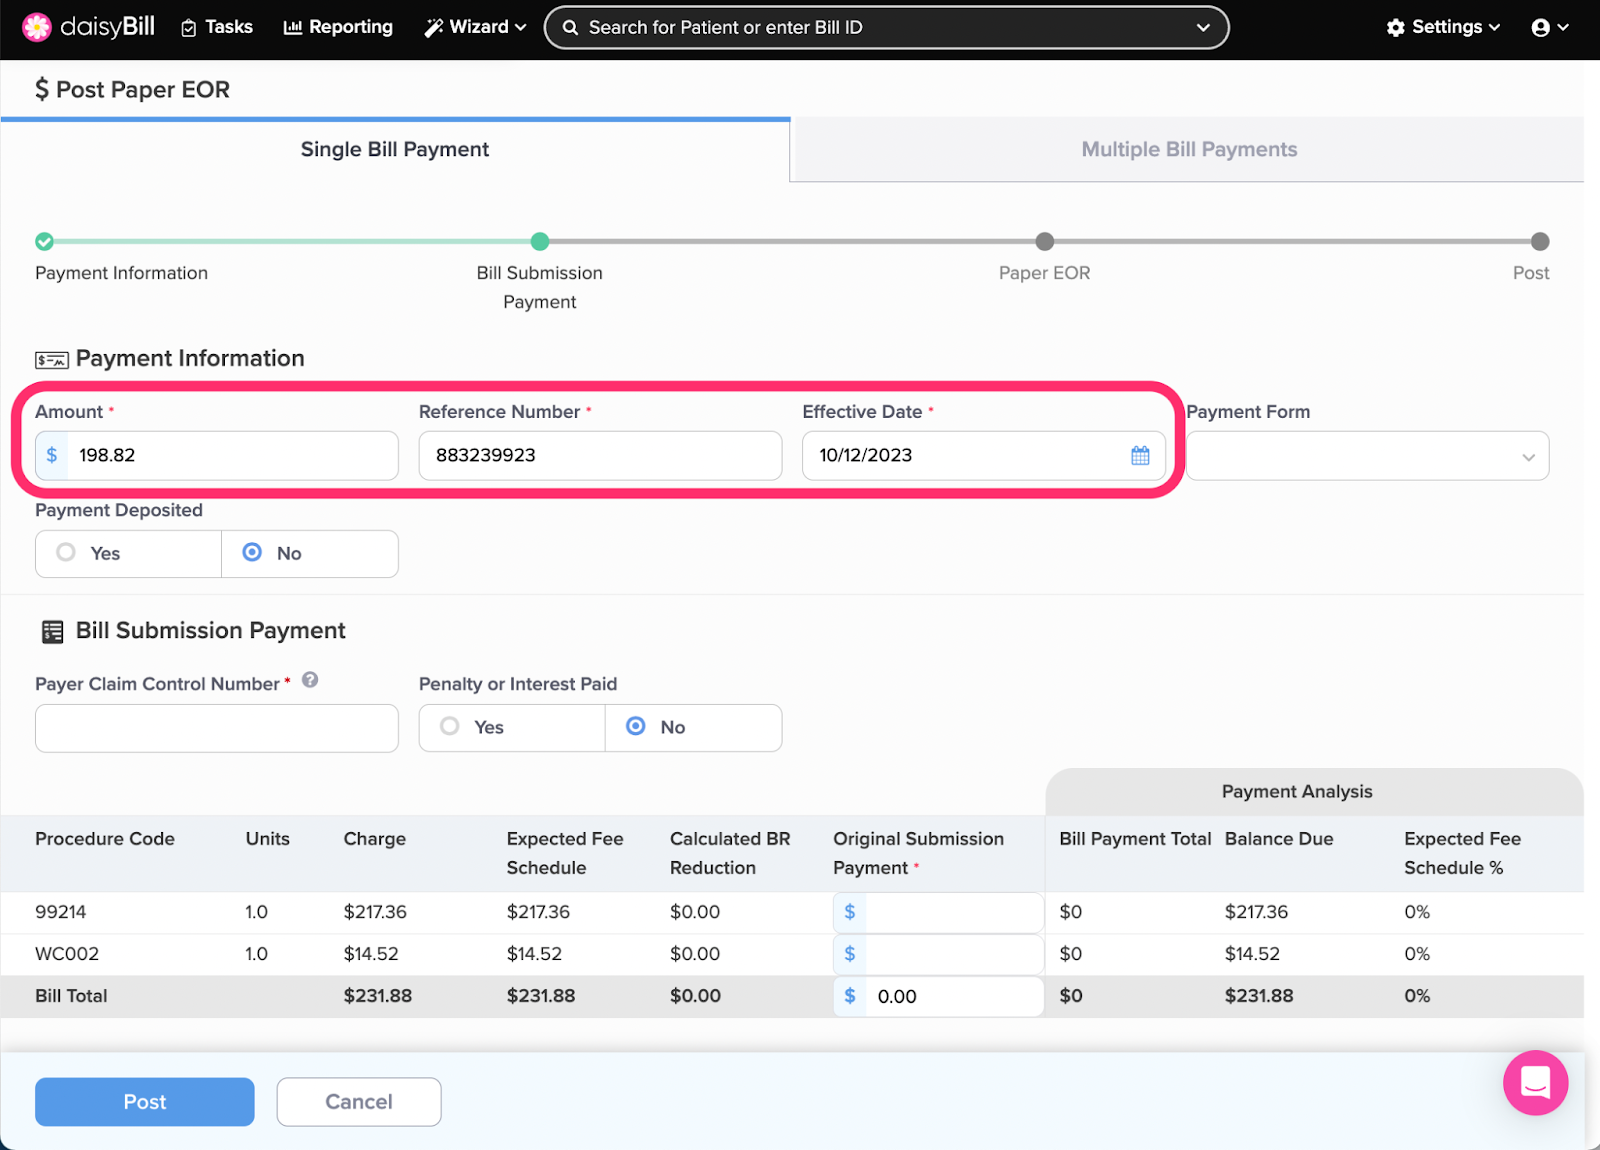Select No for Payment Deposited

tap(253, 553)
